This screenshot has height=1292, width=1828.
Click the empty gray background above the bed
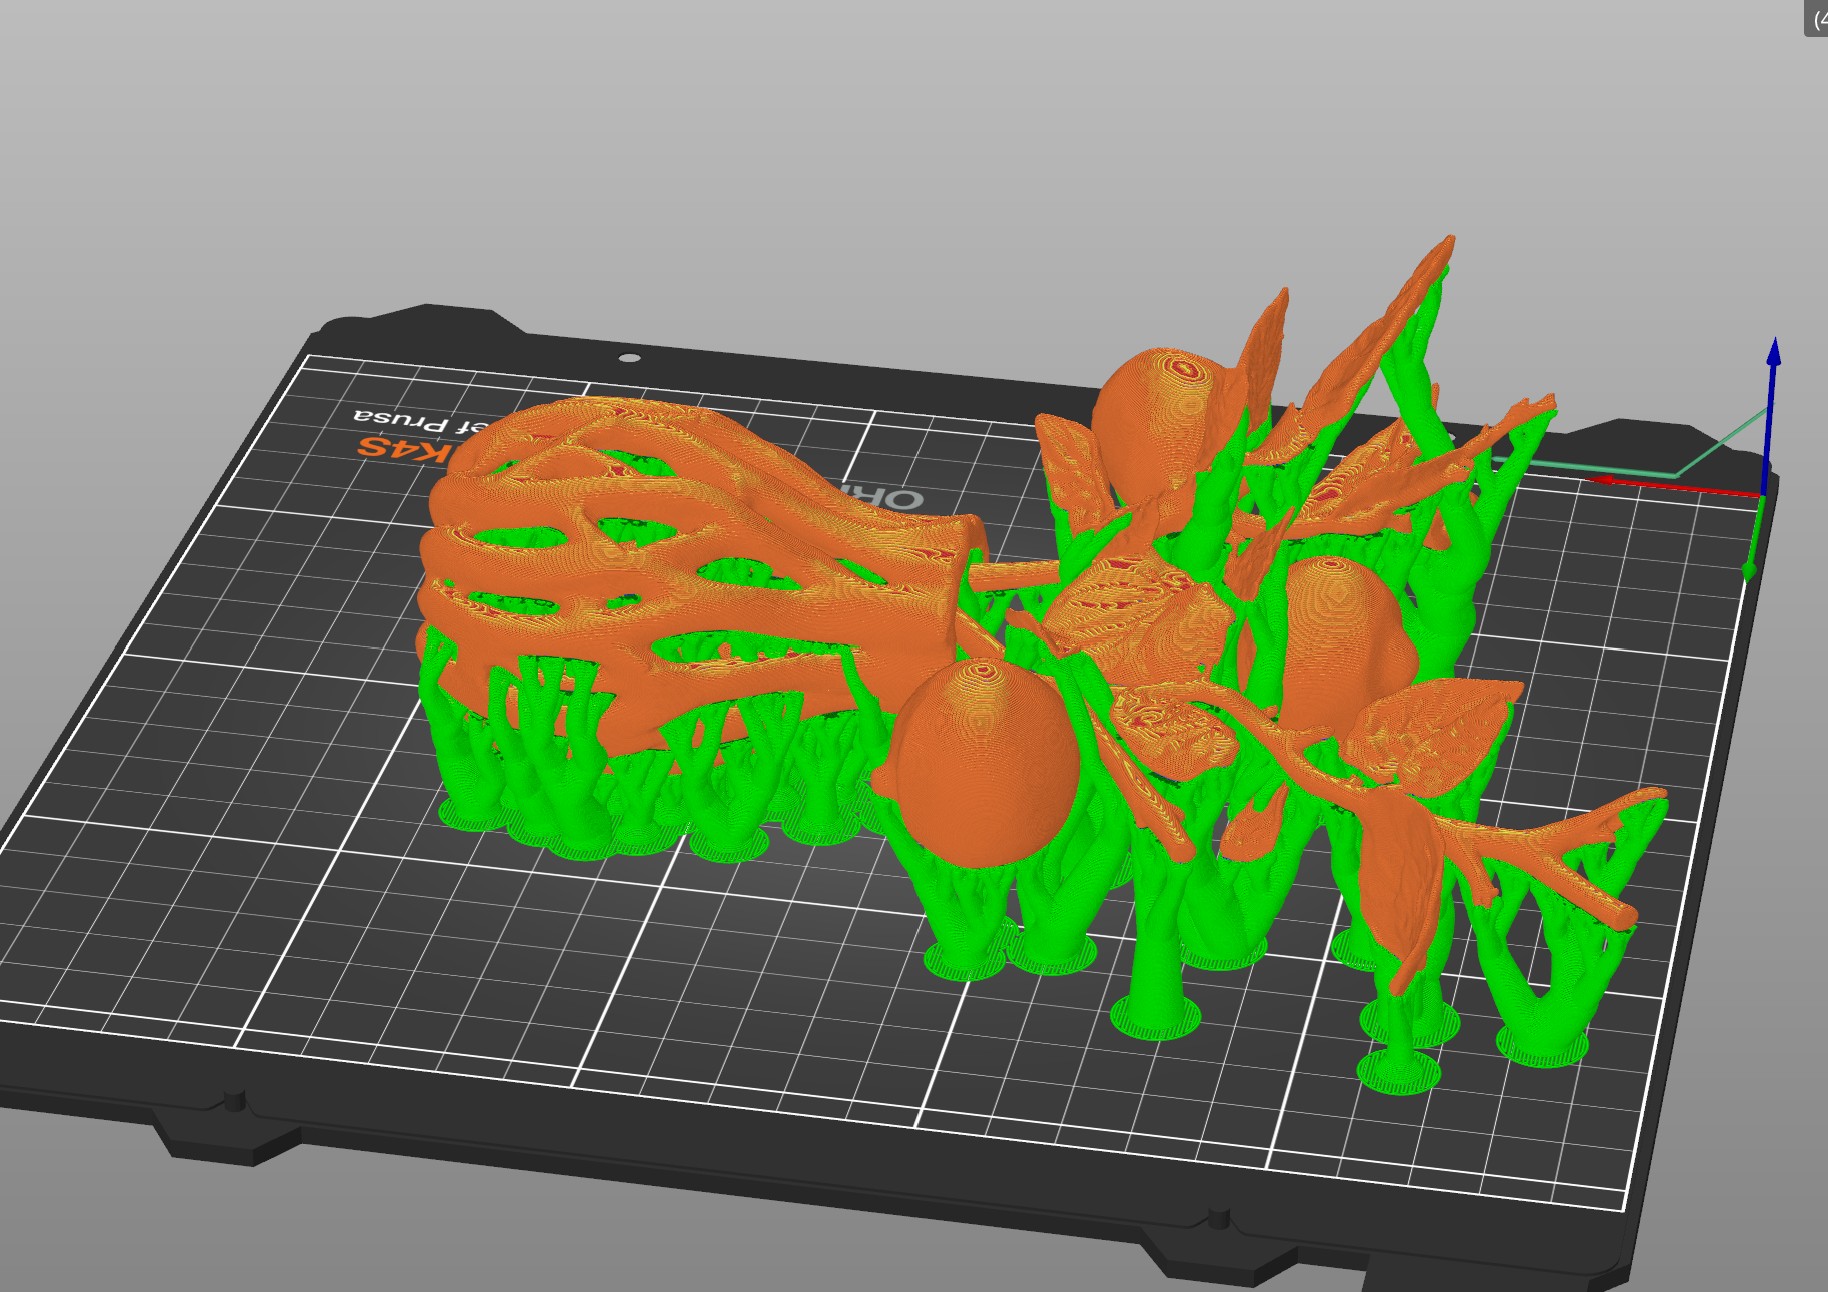tap(800, 150)
